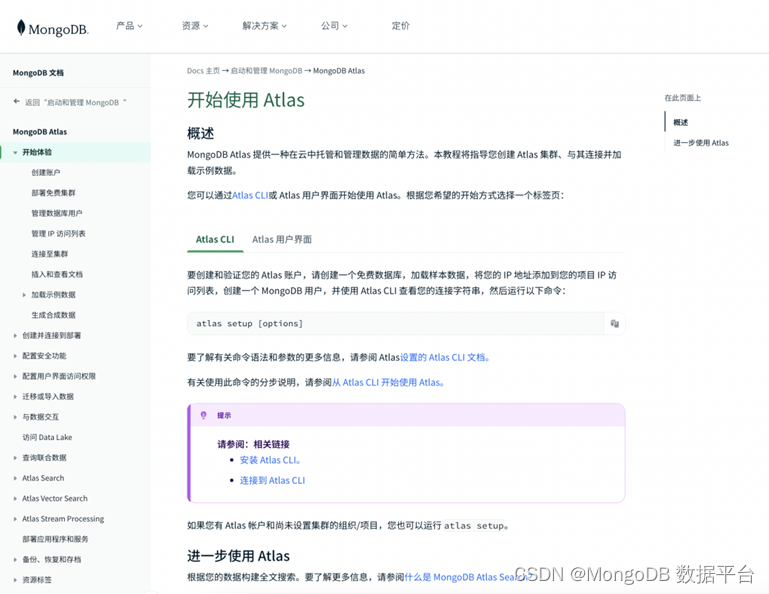Click the 开始使用 Atlas page title

coord(246,100)
